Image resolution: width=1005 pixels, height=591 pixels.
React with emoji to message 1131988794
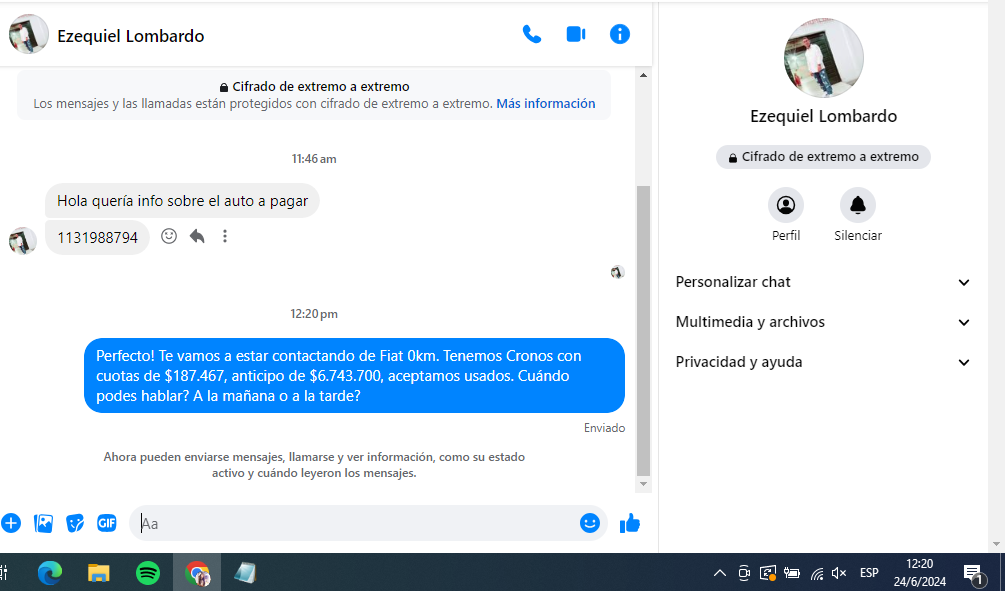(x=169, y=237)
